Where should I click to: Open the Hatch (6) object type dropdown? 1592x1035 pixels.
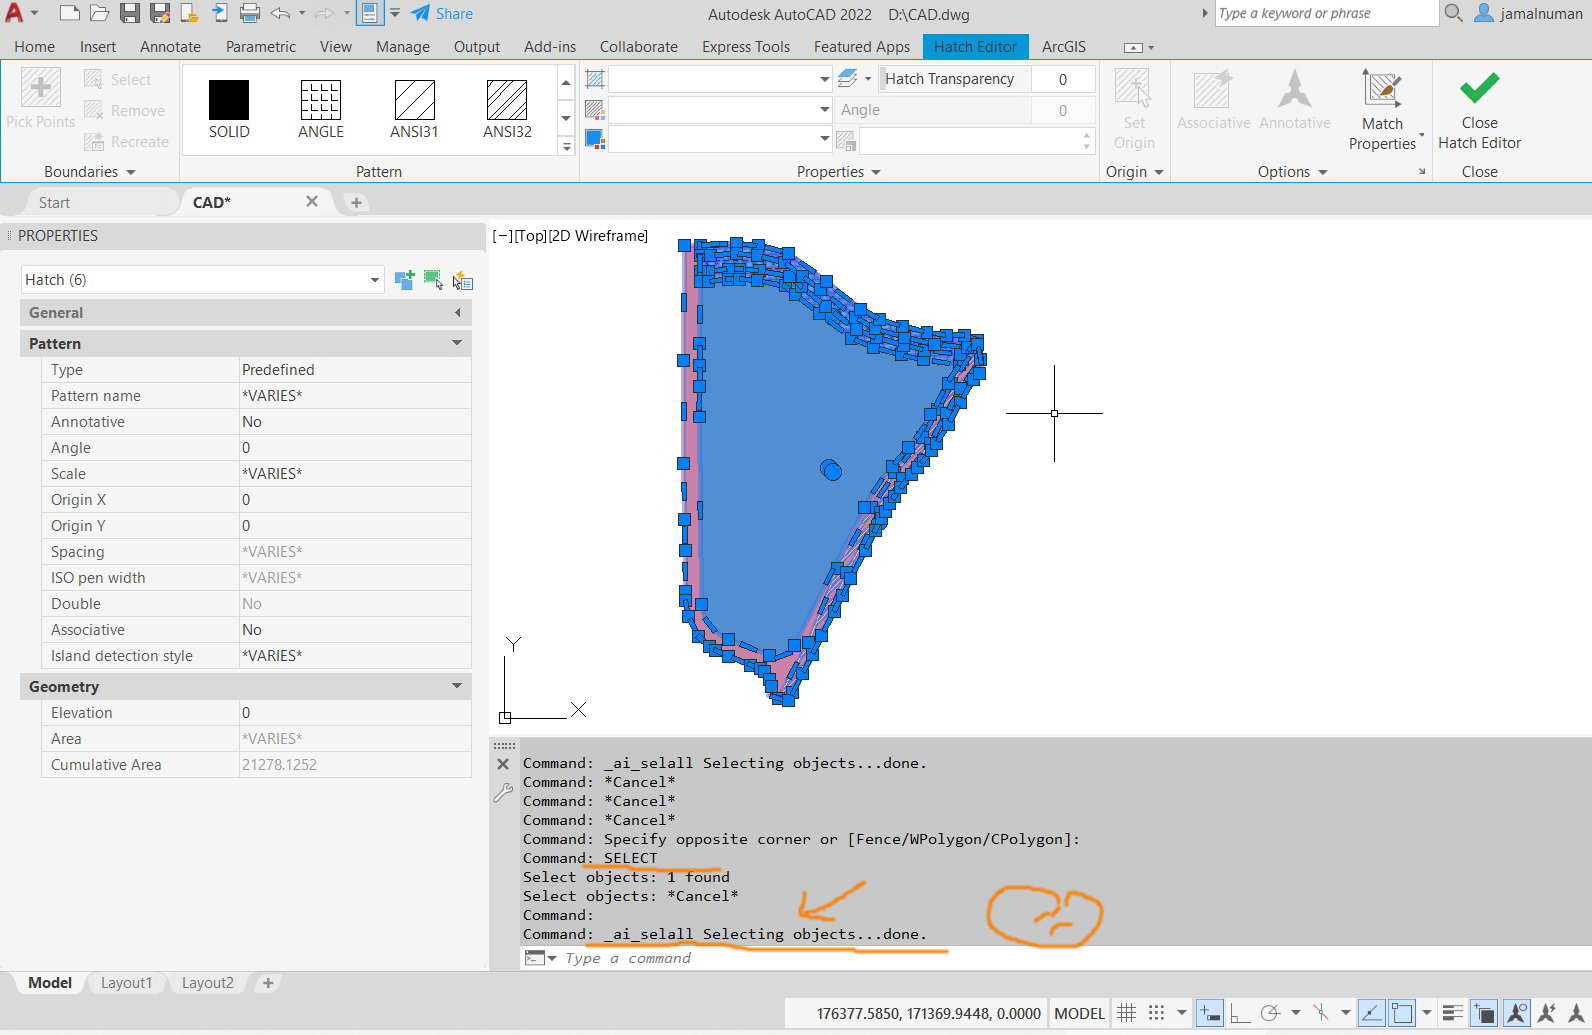point(375,280)
